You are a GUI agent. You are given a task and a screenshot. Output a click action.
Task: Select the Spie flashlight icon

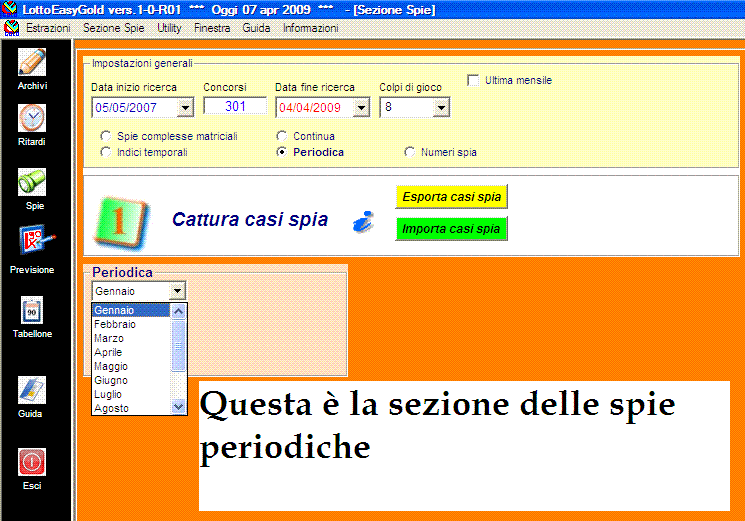coord(32,182)
